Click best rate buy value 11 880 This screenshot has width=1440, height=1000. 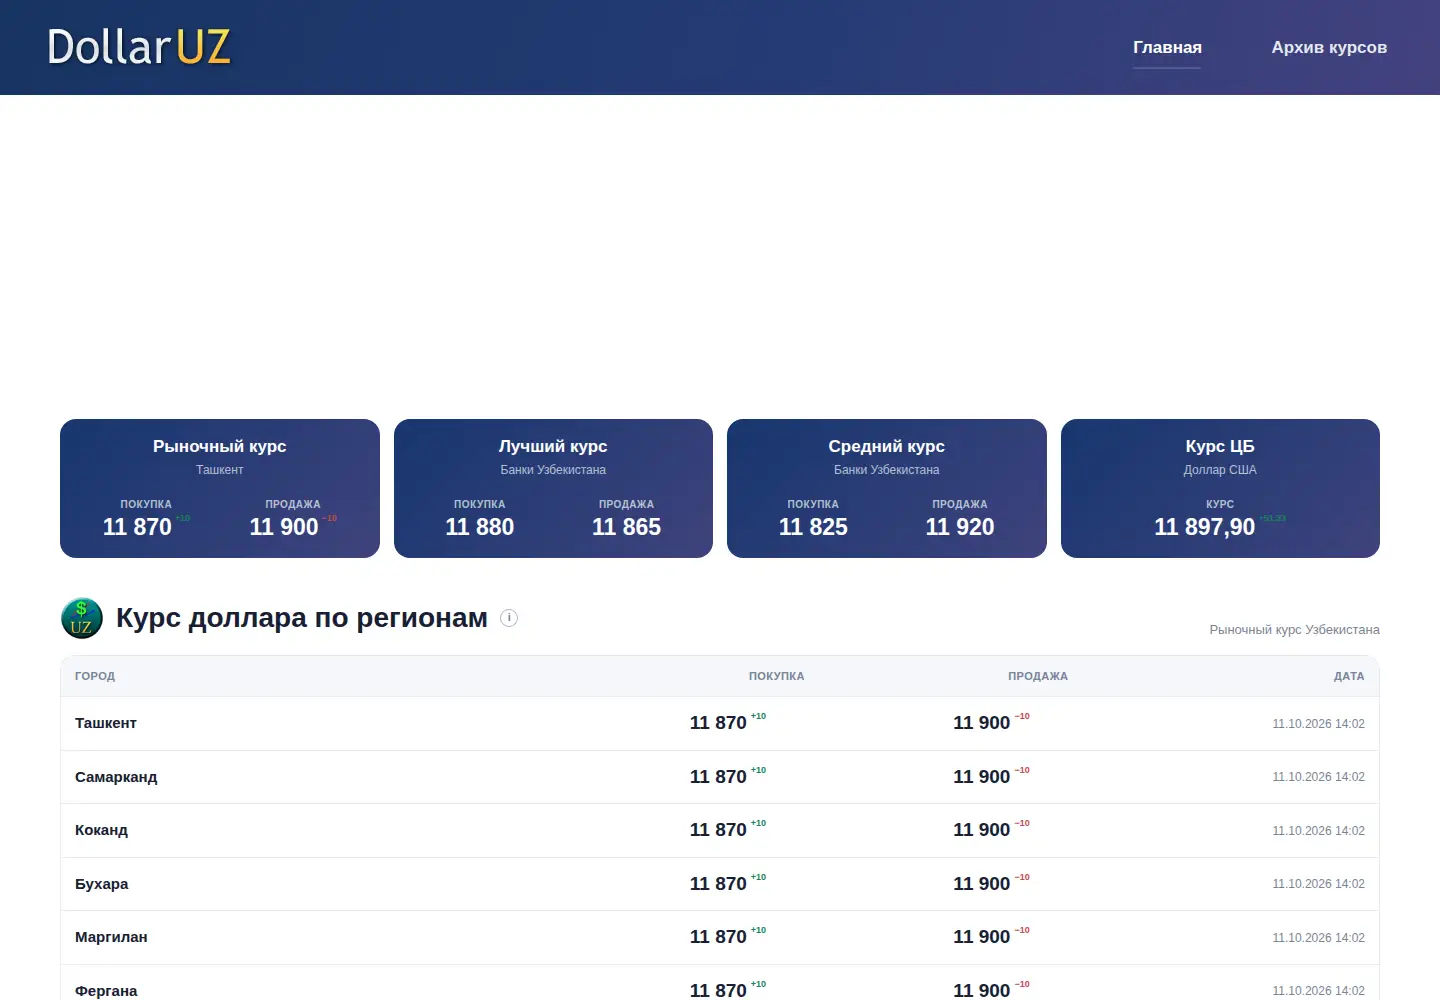(480, 527)
